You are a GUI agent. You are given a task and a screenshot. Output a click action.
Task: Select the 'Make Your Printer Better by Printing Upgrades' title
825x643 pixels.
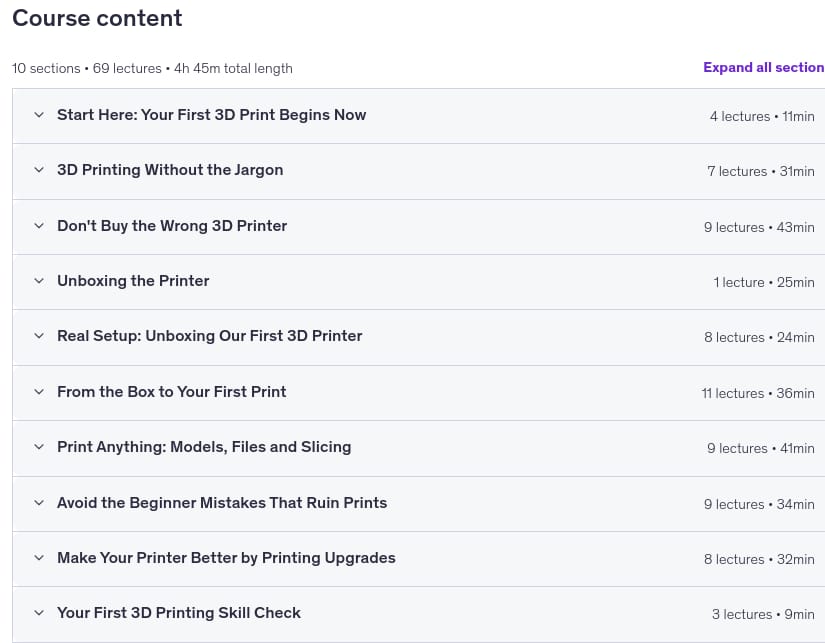point(226,558)
